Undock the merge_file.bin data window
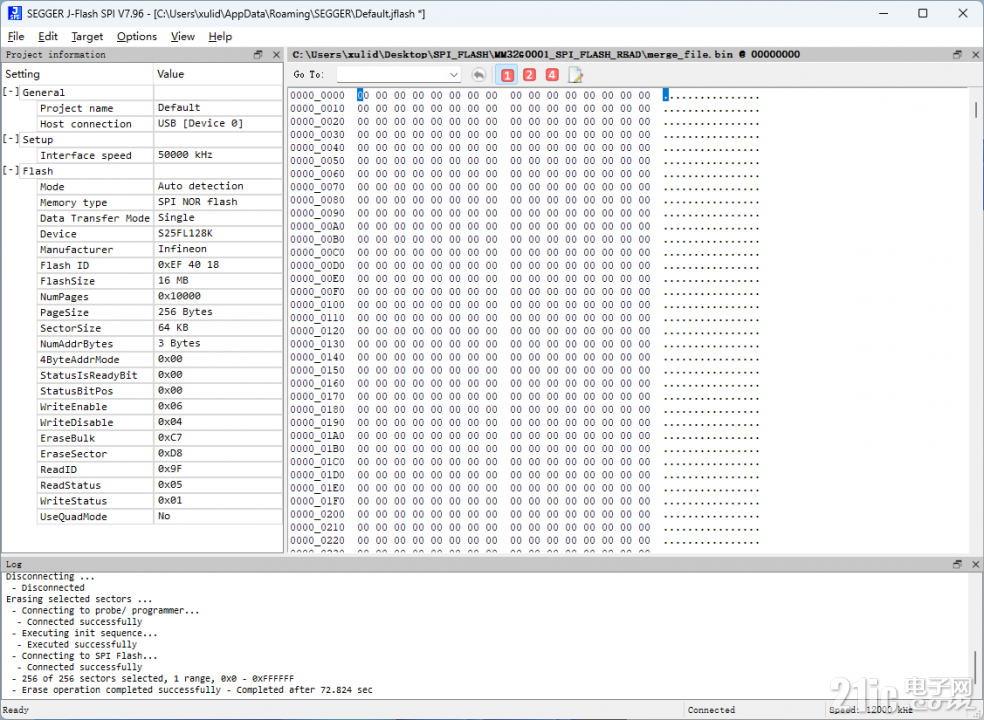The image size is (984, 720). click(x=957, y=55)
